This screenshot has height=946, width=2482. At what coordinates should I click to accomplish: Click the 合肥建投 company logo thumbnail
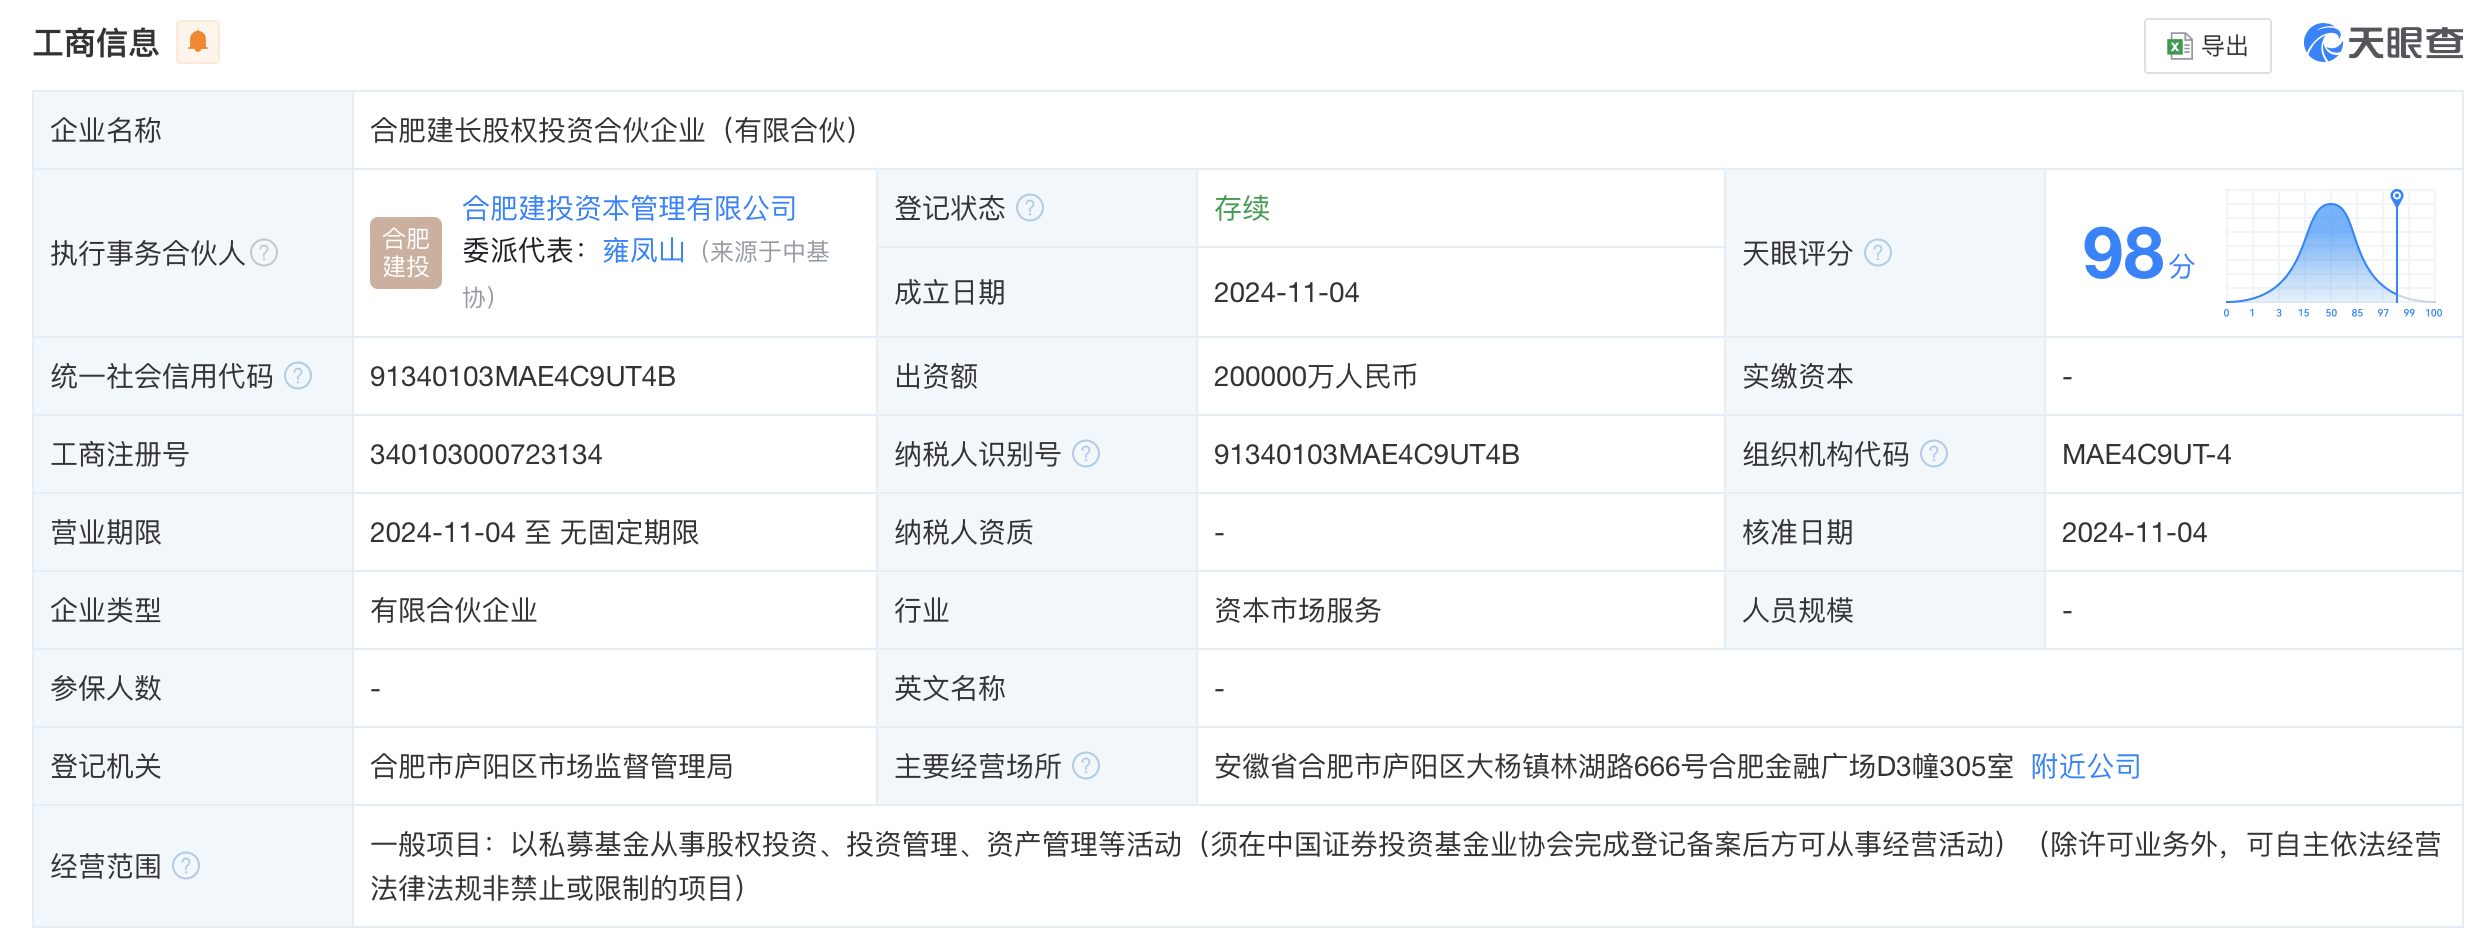pyautogui.click(x=406, y=253)
